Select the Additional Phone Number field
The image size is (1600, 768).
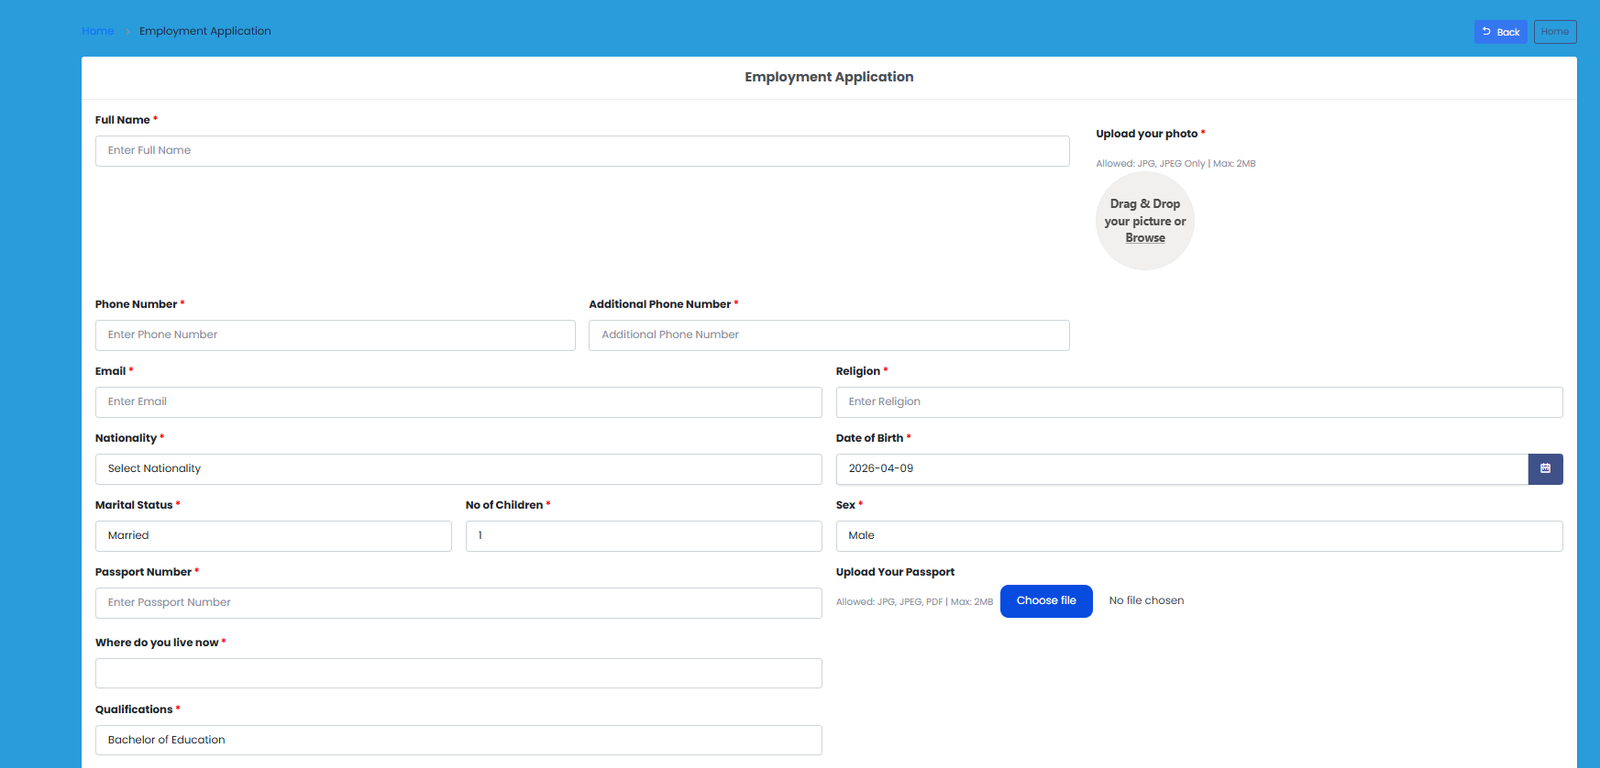click(x=828, y=335)
